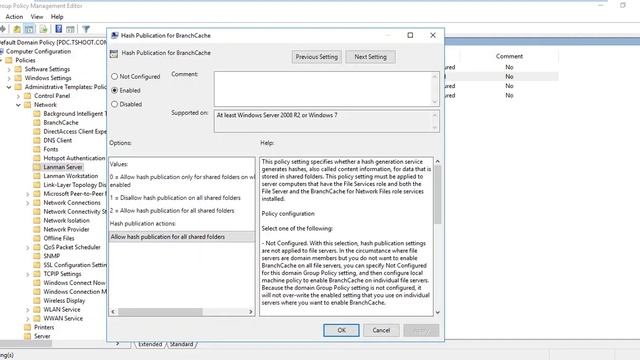Expand the Windows Settings node
The width and height of the screenshot is (640, 360).
[x=9, y=78]
